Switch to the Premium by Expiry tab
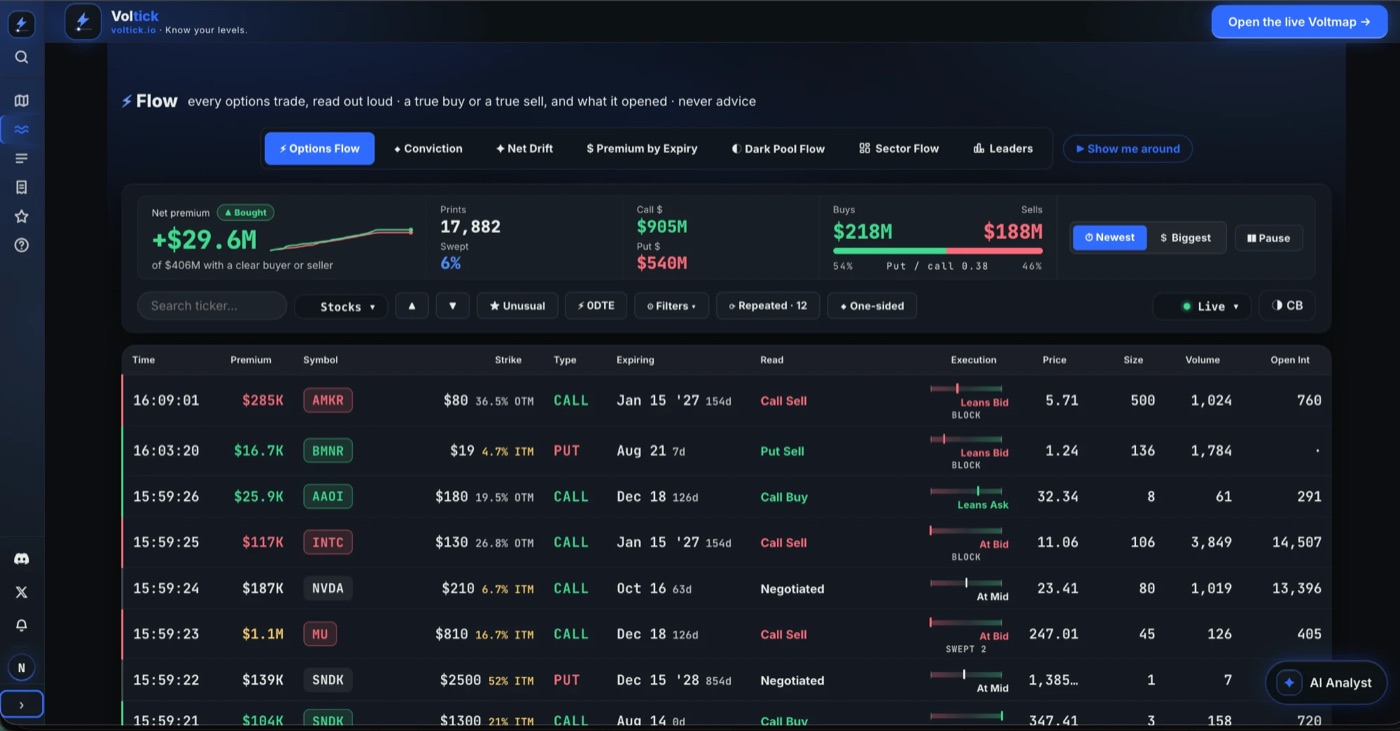The image size is (1400, 731). click(x=641, y=149)
